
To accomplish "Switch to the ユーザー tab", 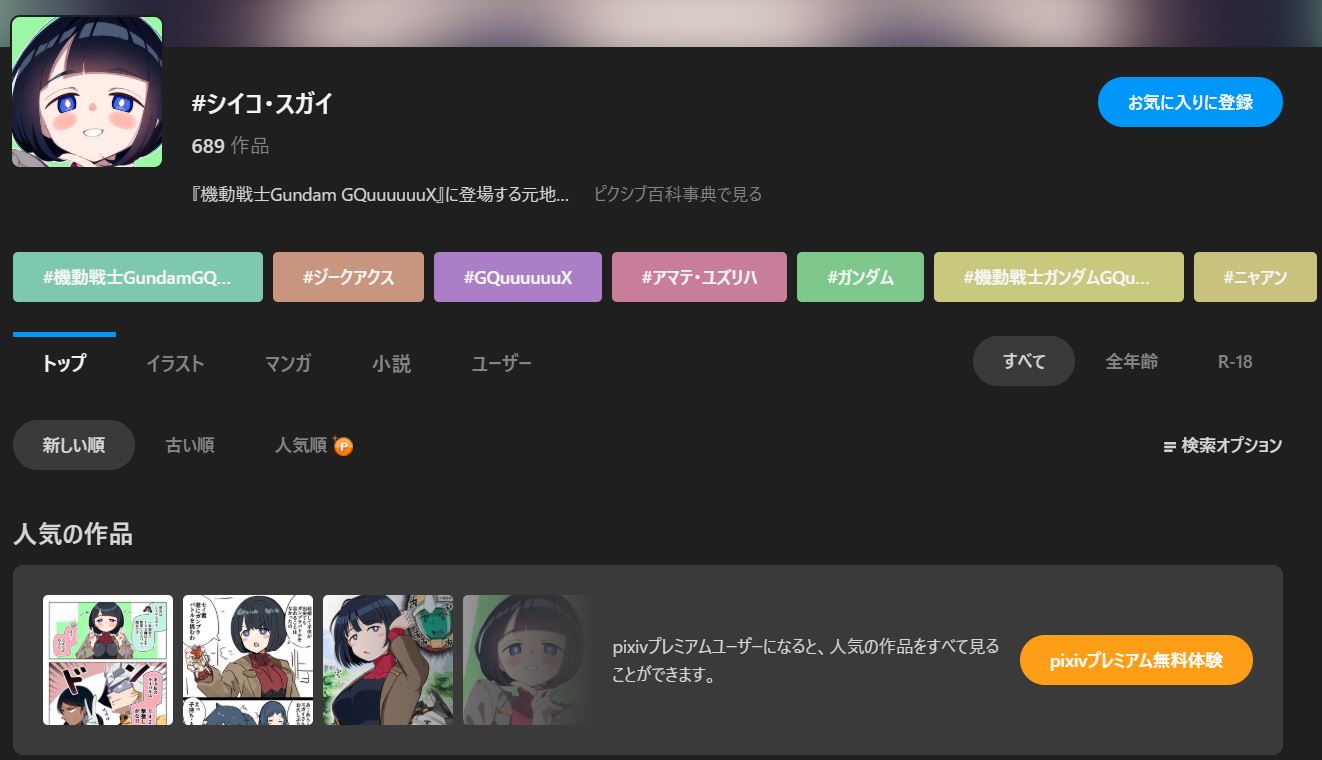I will click(501, 363).
